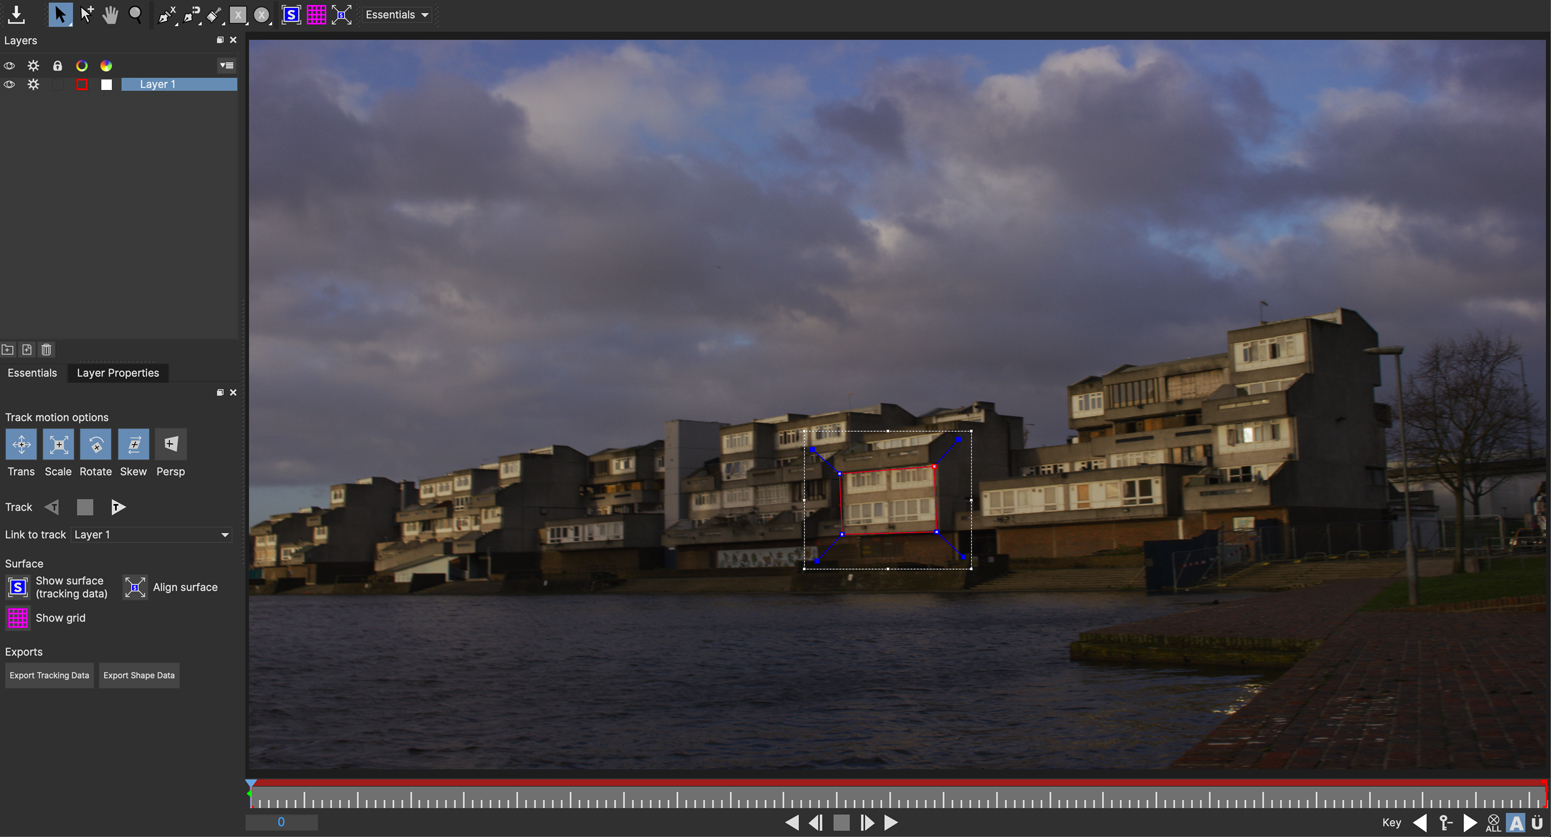Stop tracking button in Track row
The height and width of the screenshot is (837, 1551).
click(x=85, y=507)
